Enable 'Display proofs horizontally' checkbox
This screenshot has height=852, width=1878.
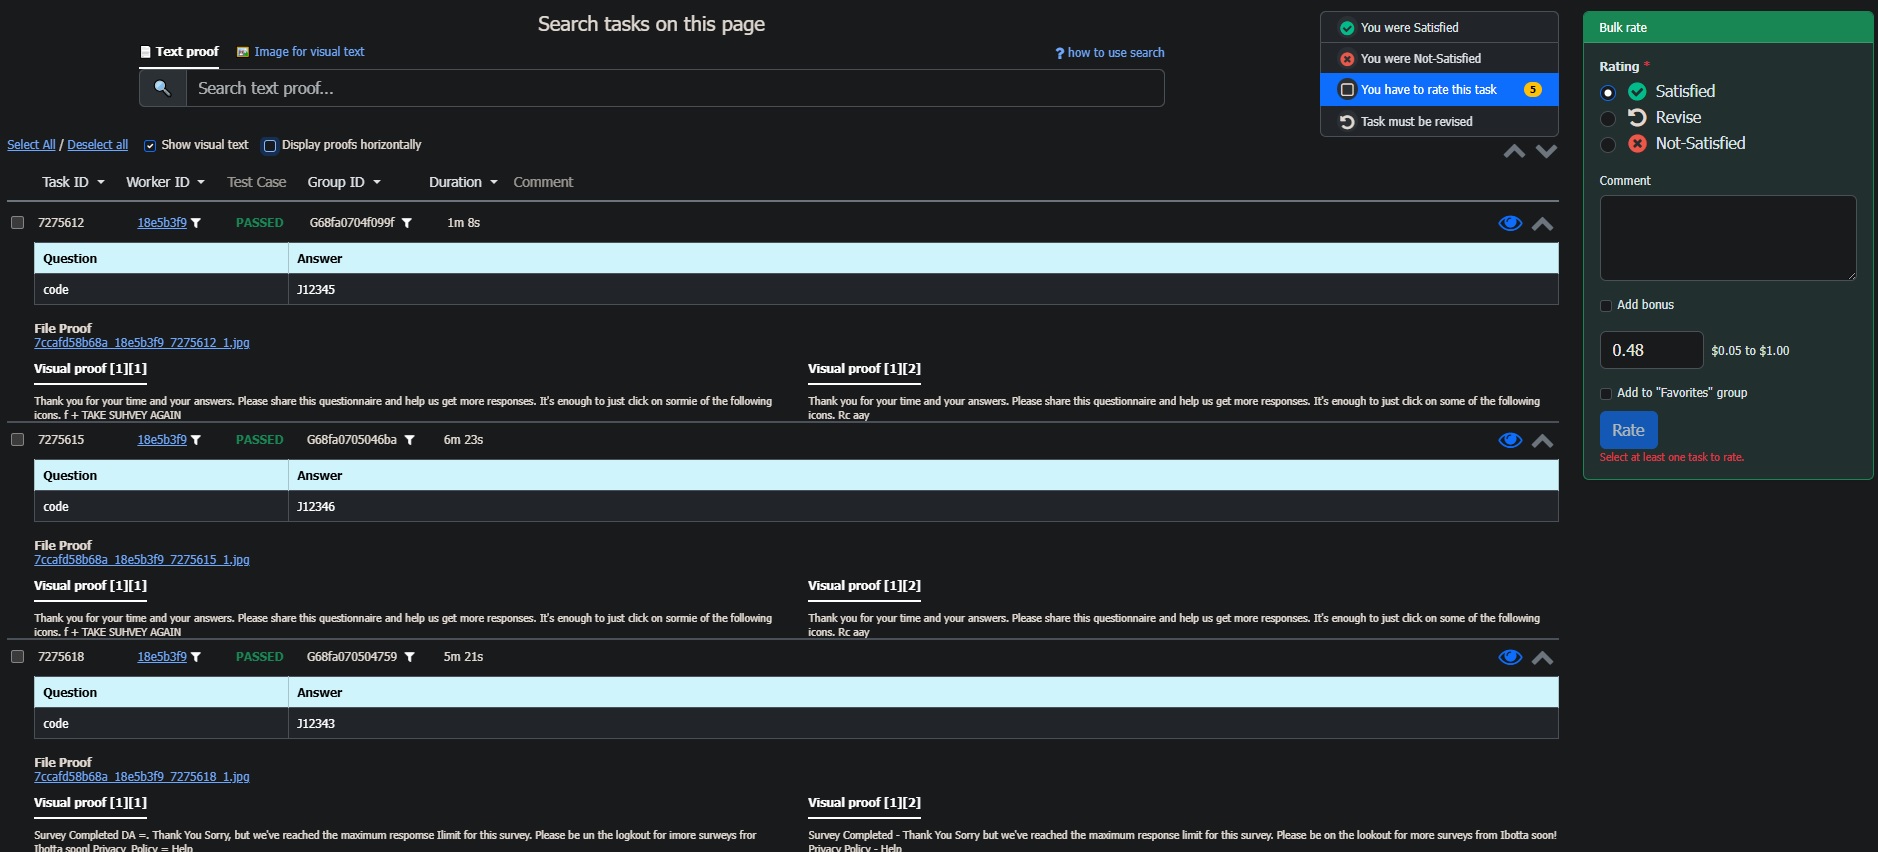[269, 146]
